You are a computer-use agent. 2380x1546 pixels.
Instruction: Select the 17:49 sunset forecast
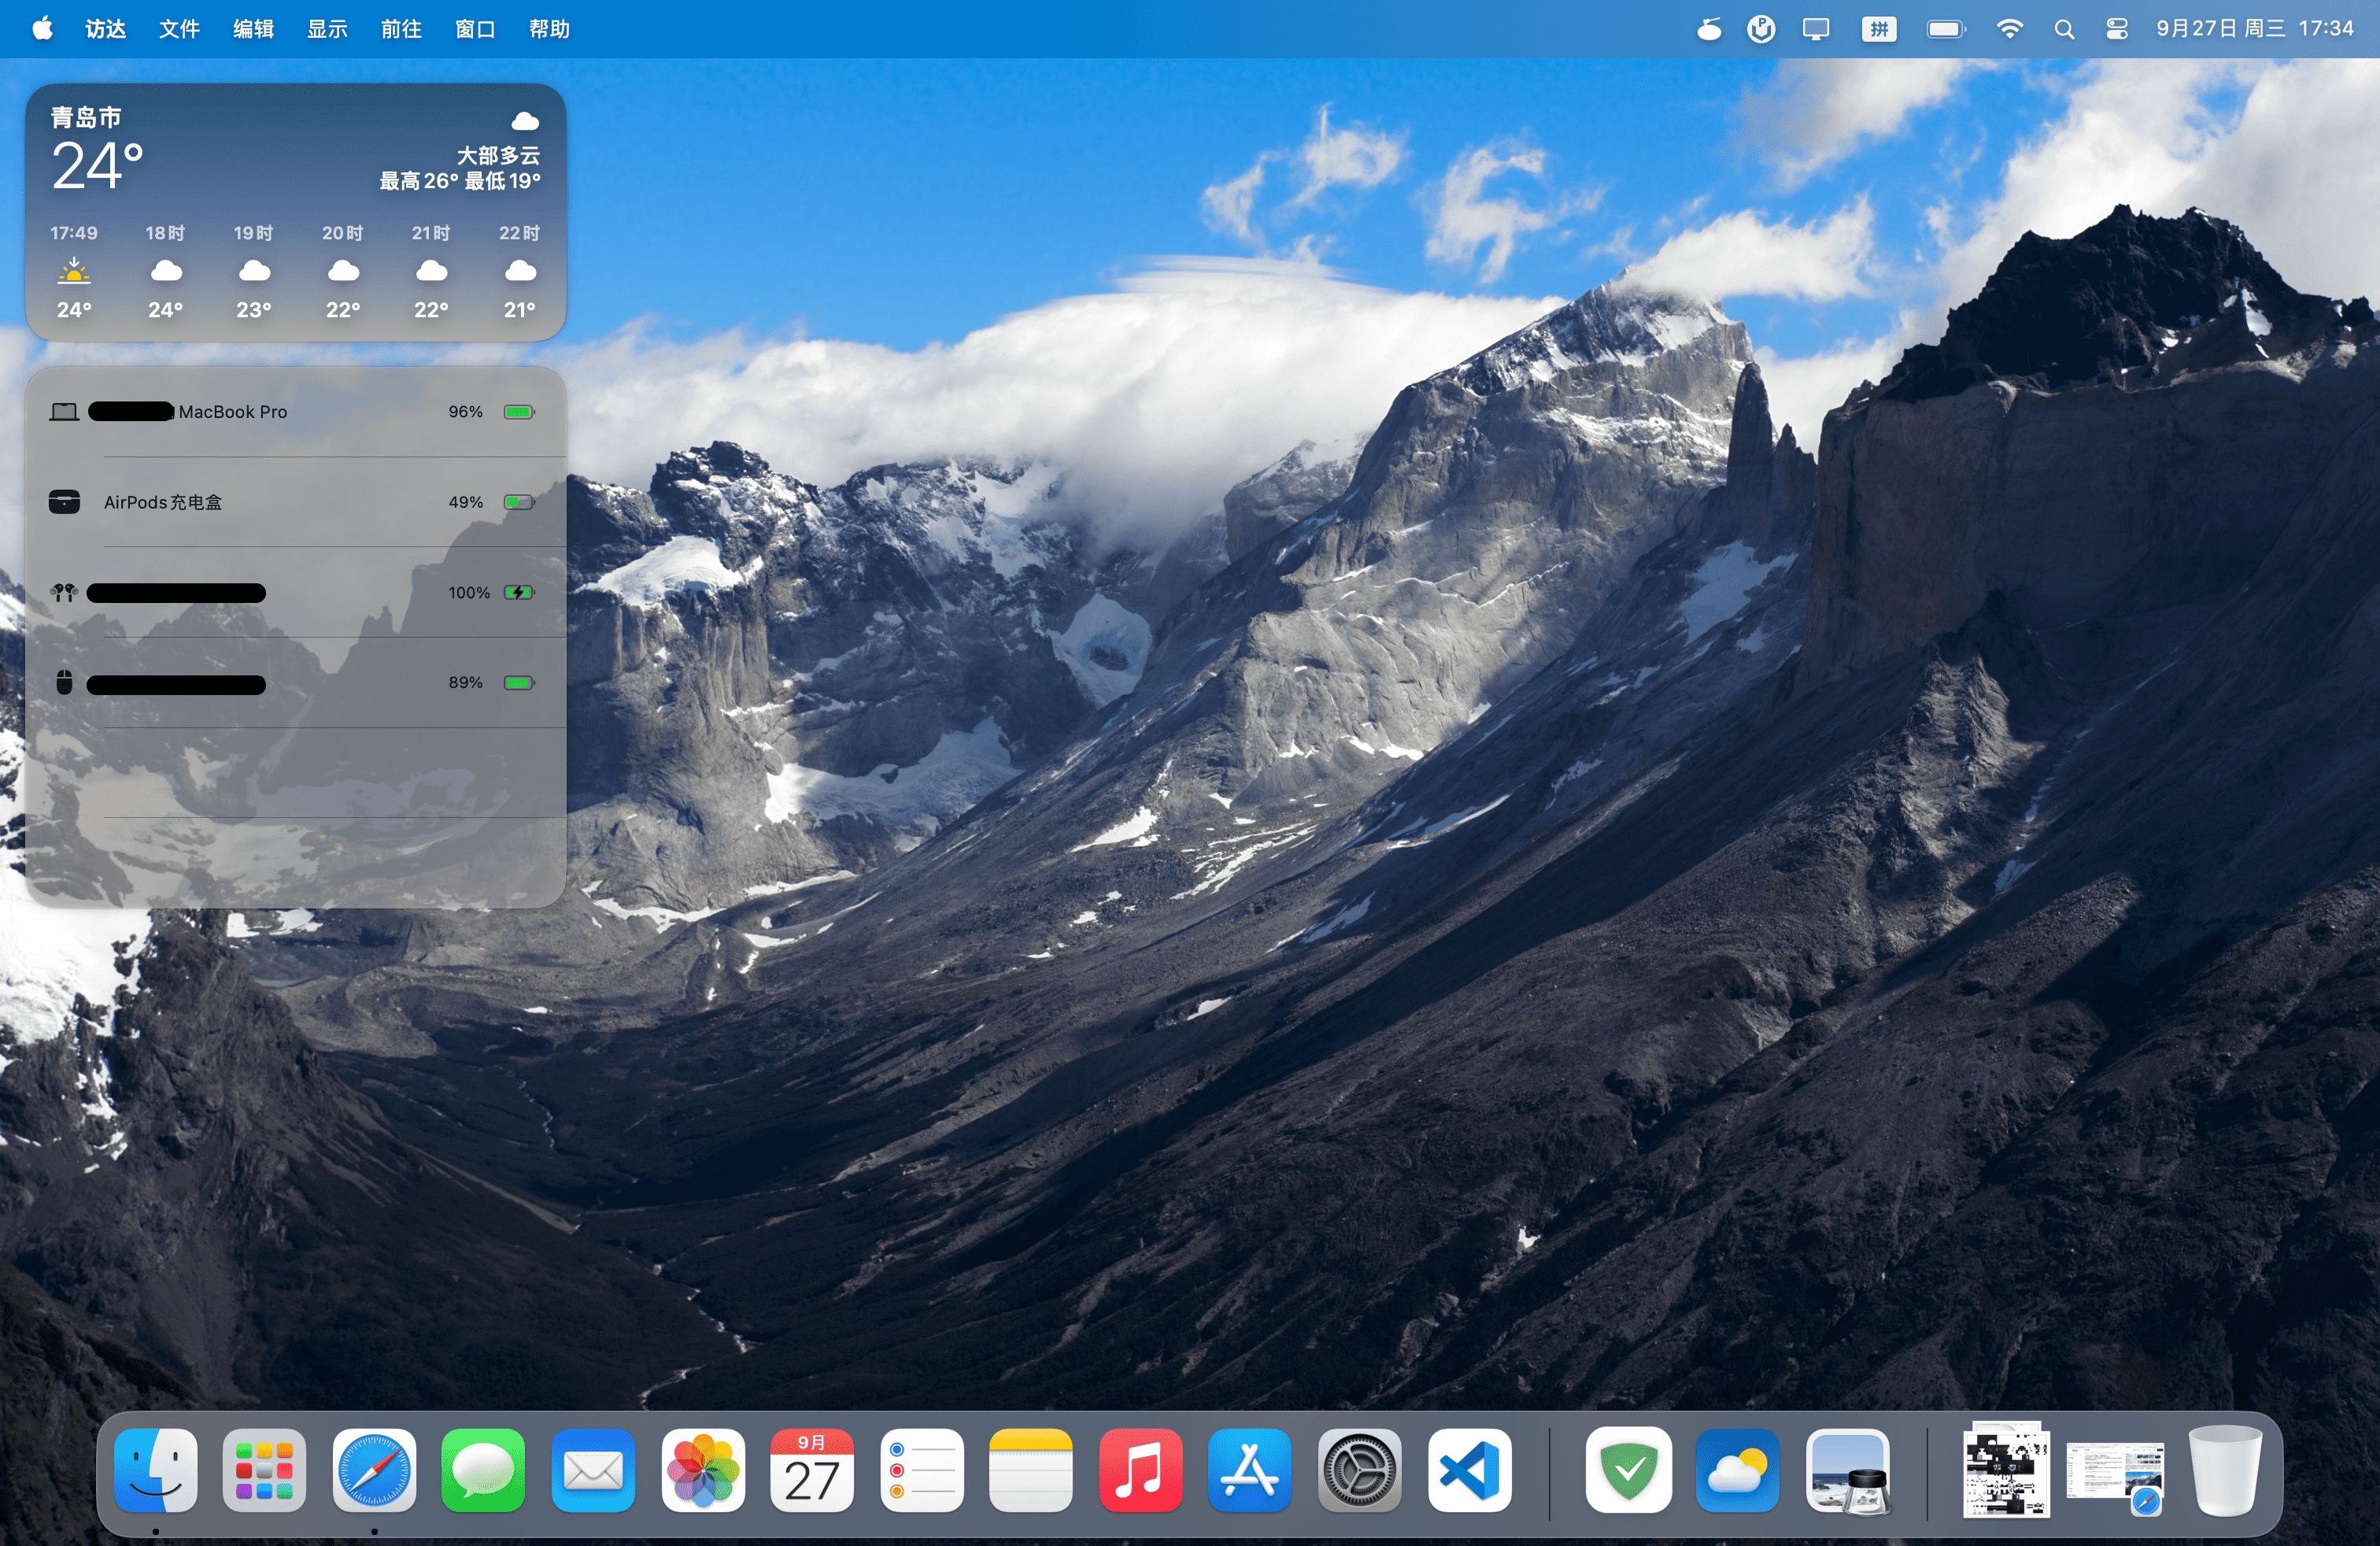tap(74, 271)
